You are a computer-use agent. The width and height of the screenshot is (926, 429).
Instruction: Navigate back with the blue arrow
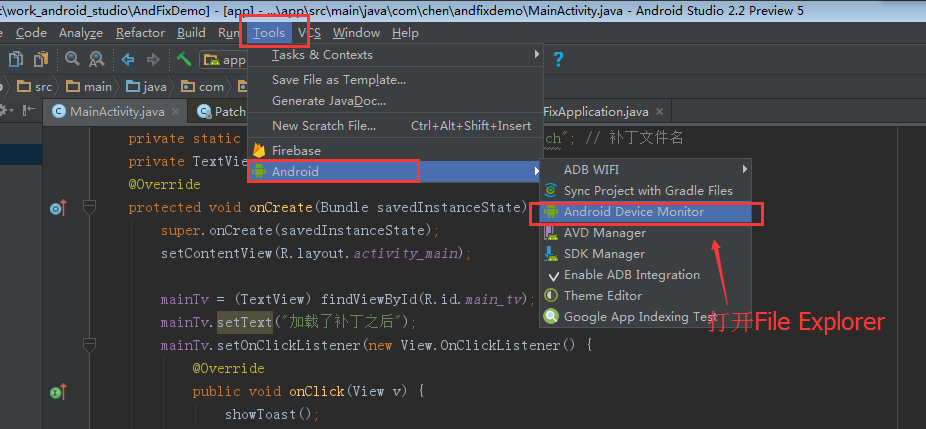pyautogui.click(x=128, y=59)
